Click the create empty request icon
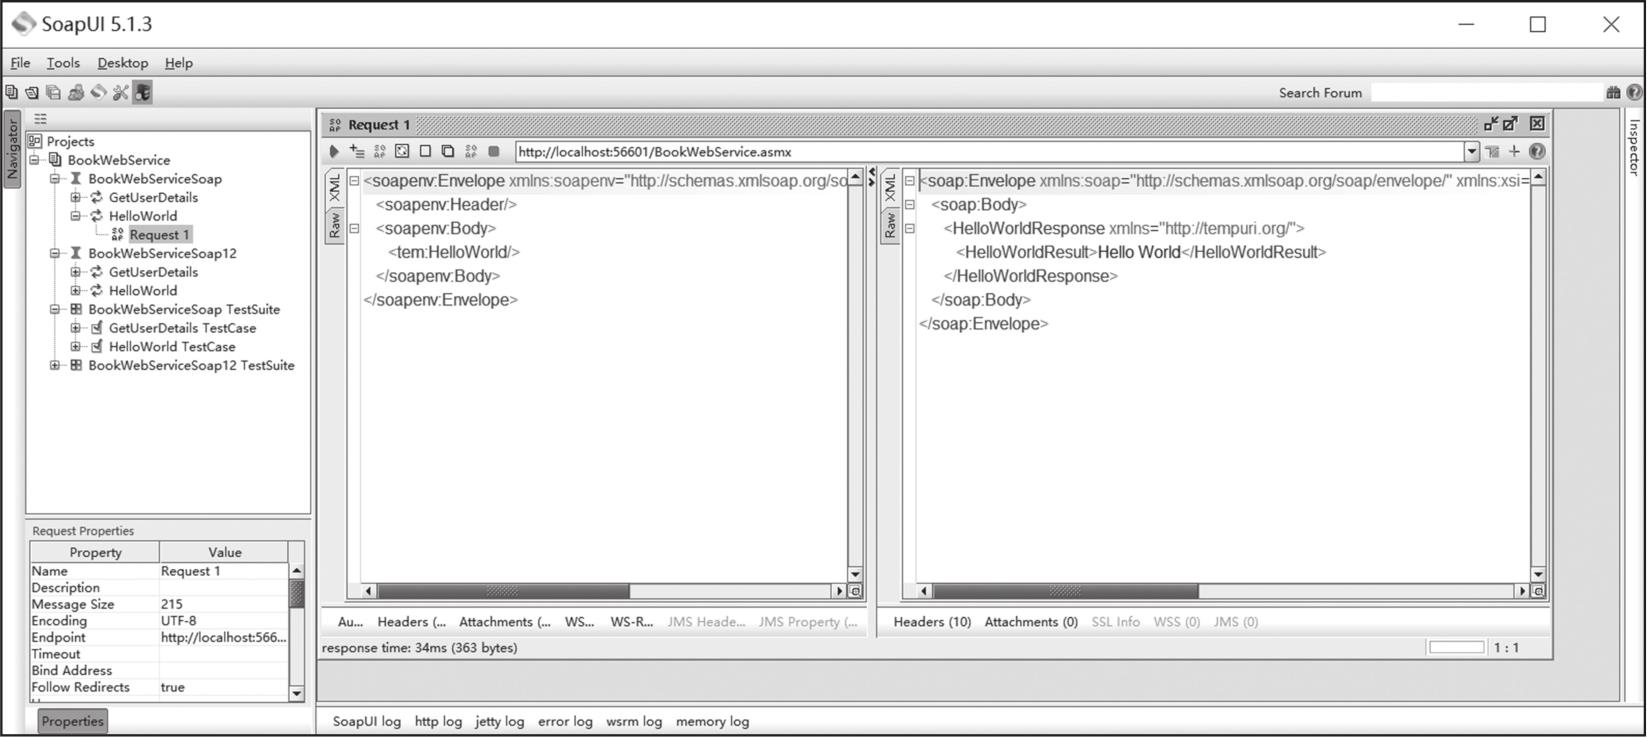Viewport: 1647px width, 738px height. [x=425, y=152]
